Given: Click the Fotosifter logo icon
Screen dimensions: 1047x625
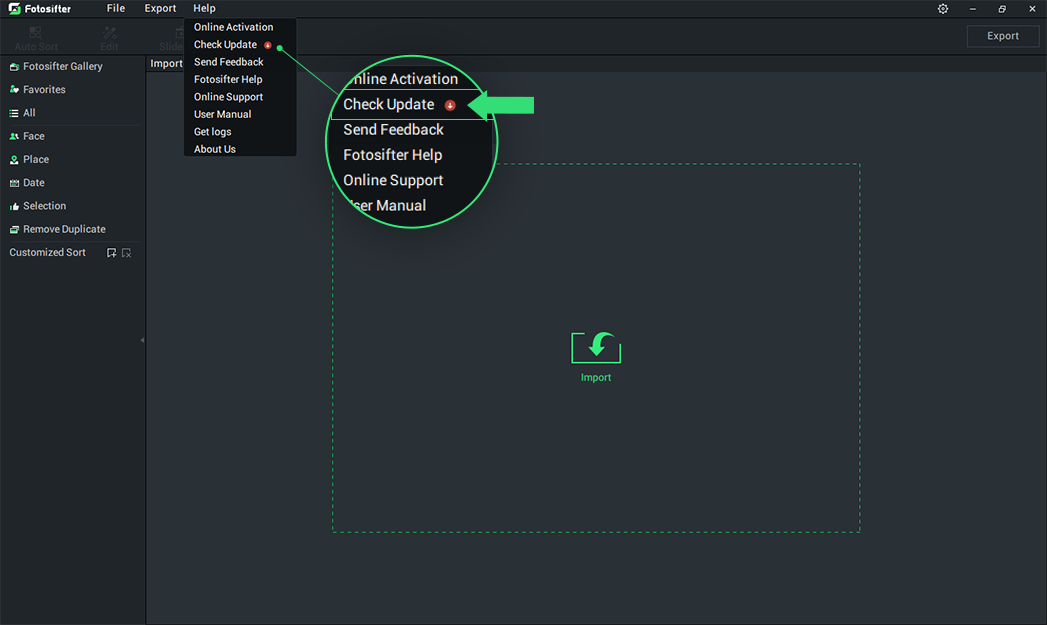Looking at the screenshot, I should coord(14,9).
